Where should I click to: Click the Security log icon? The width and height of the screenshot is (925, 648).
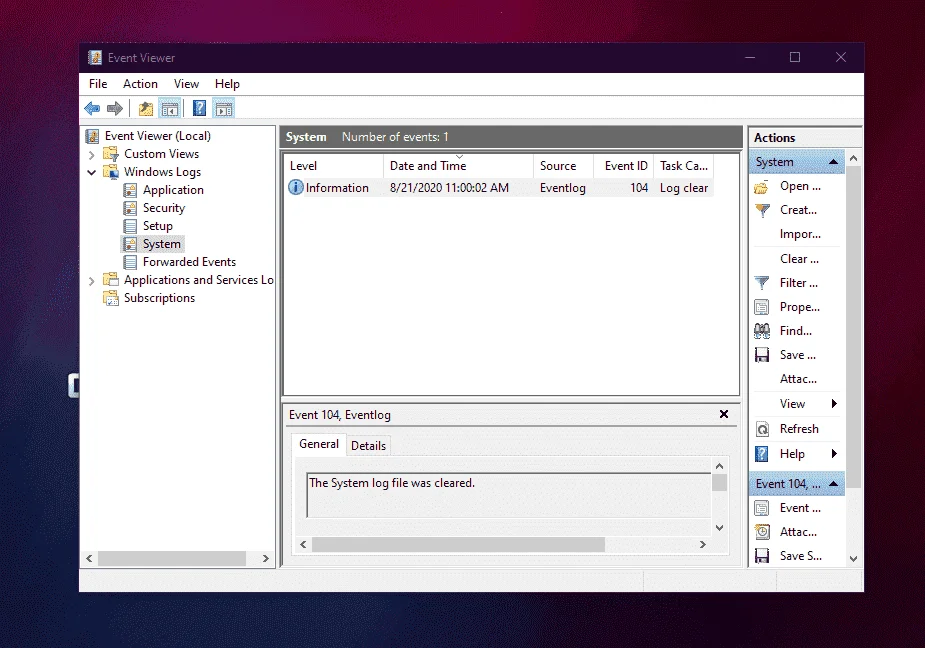click(130, 208)
